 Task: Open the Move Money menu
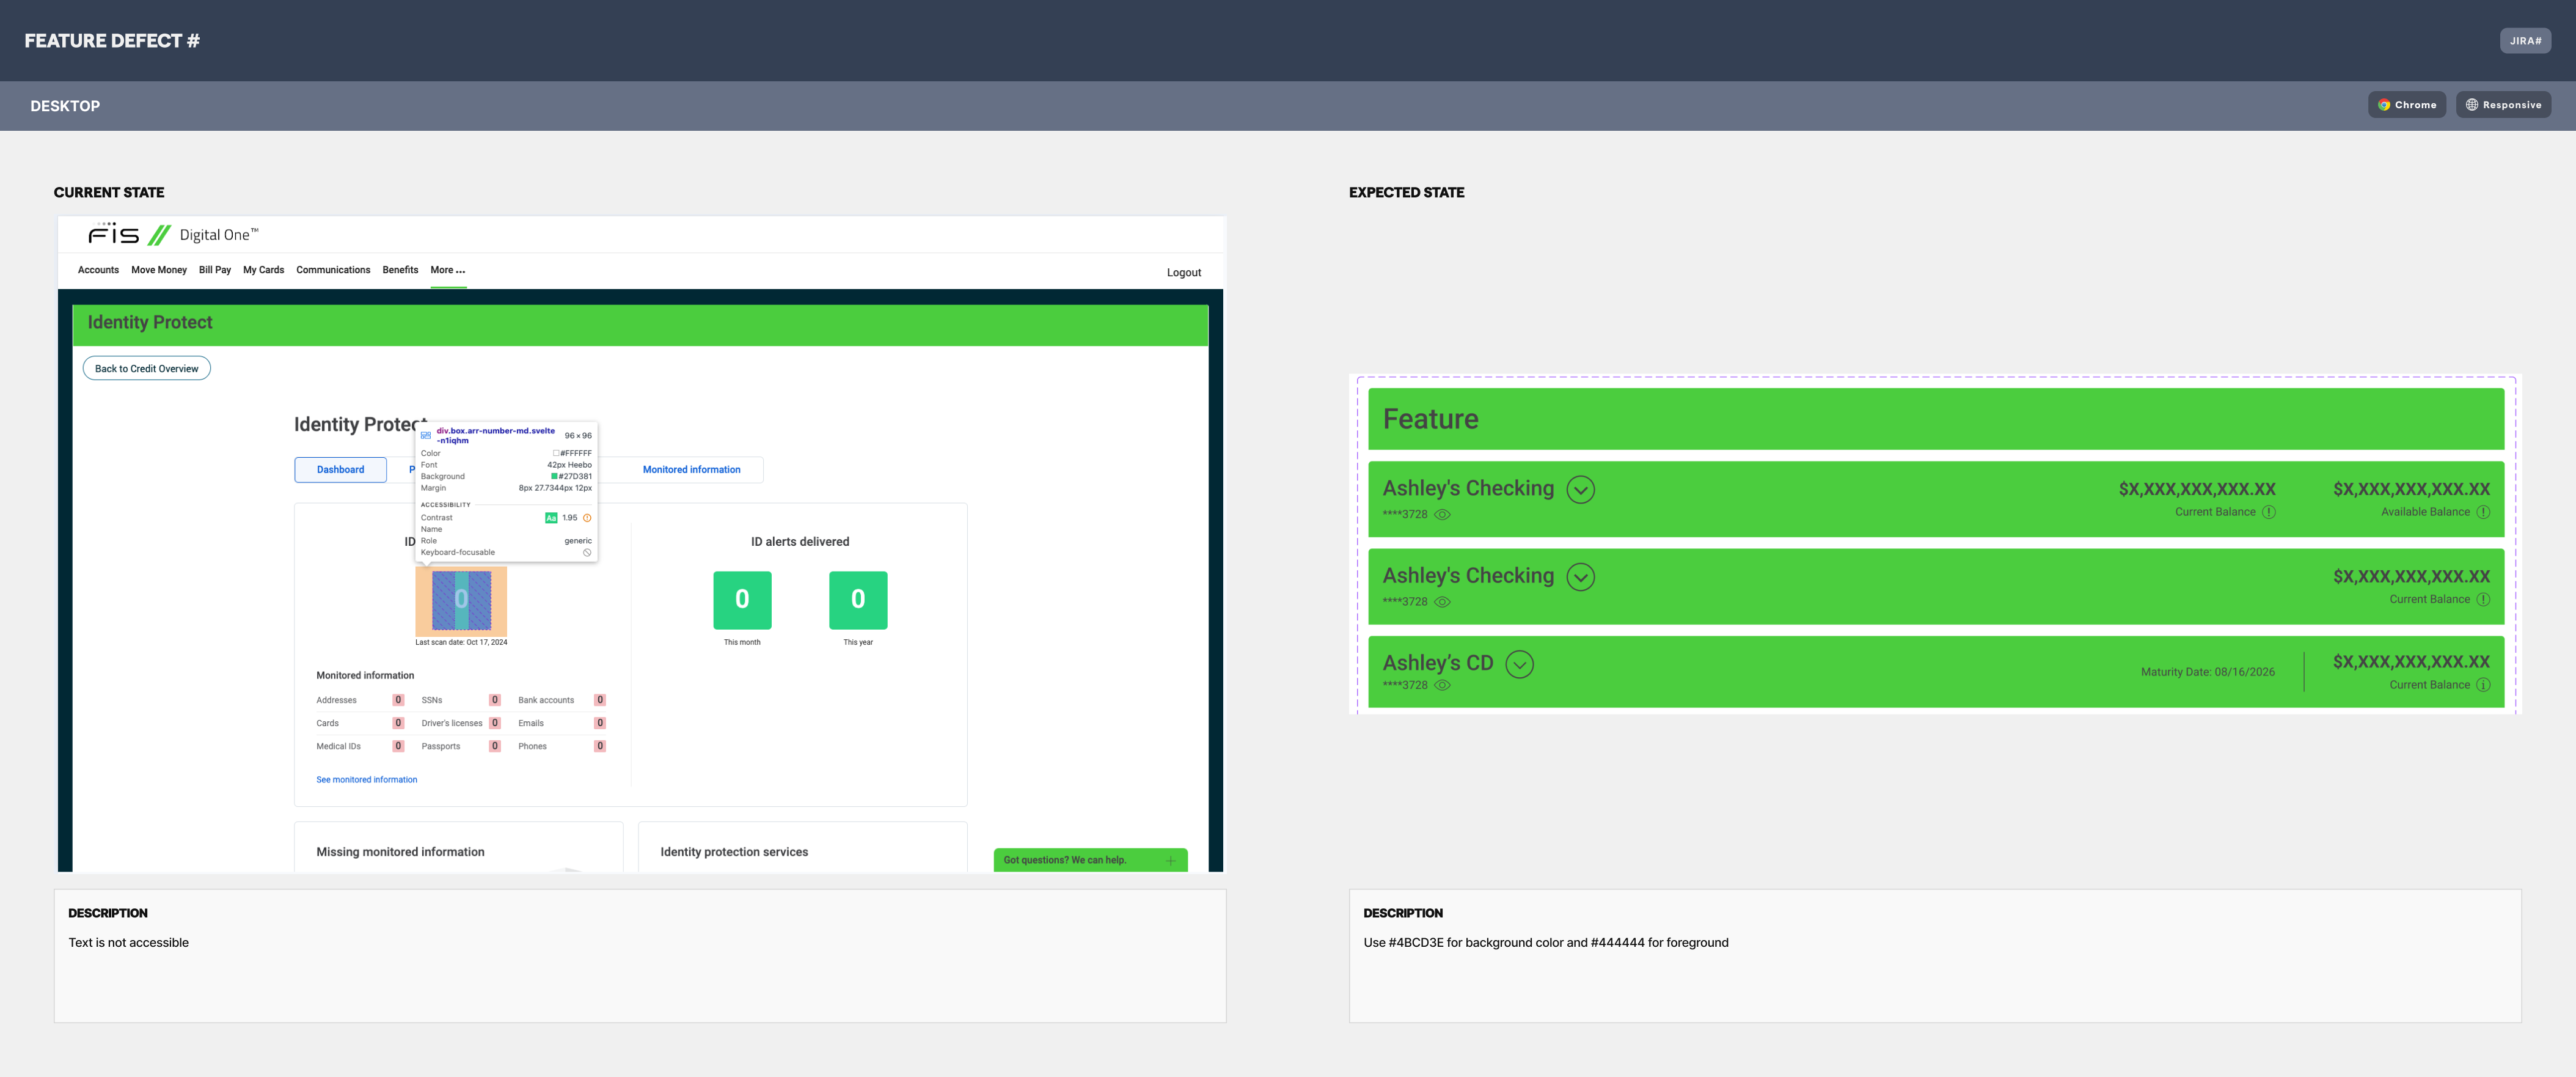(159, 270)
